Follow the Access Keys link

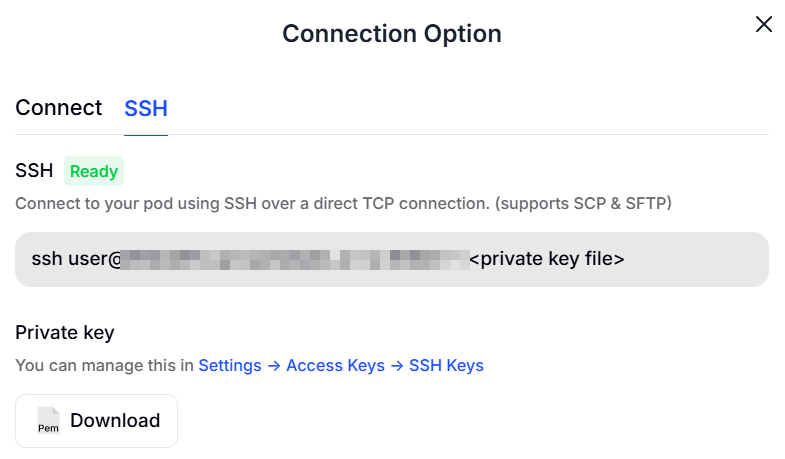[335, 365]
